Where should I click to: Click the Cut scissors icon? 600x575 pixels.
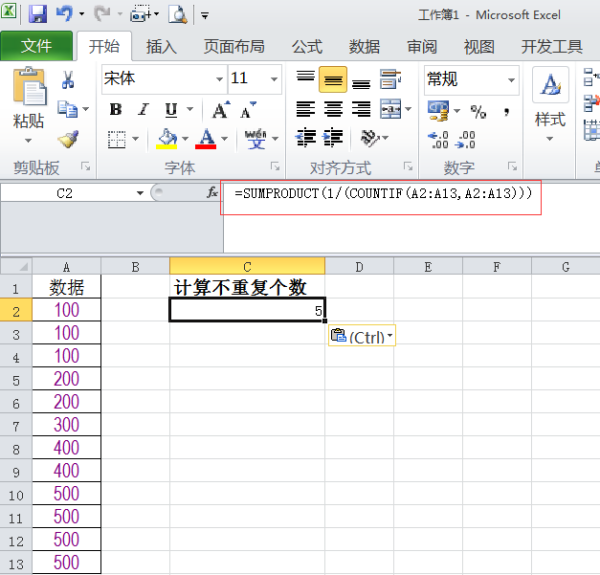(68, 80)
